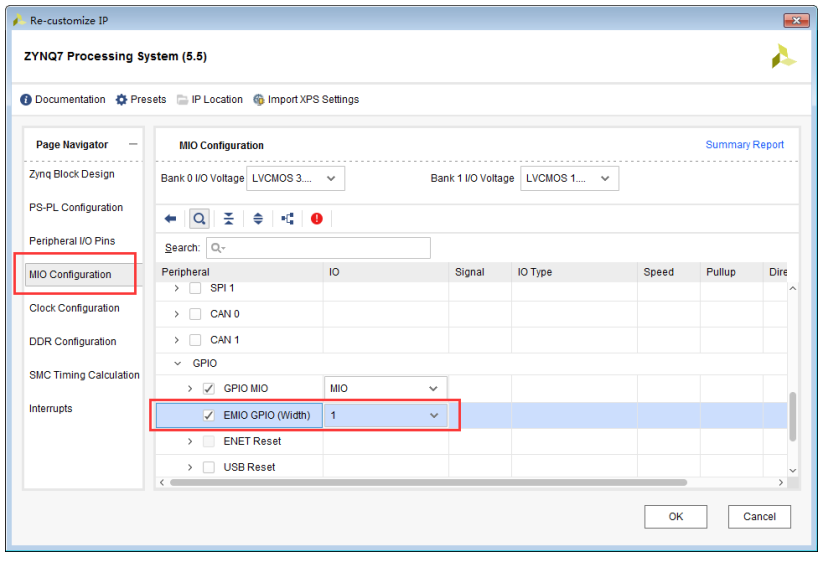Click the scroll up arrow
828x562 pixels.
tap(793, 288)
